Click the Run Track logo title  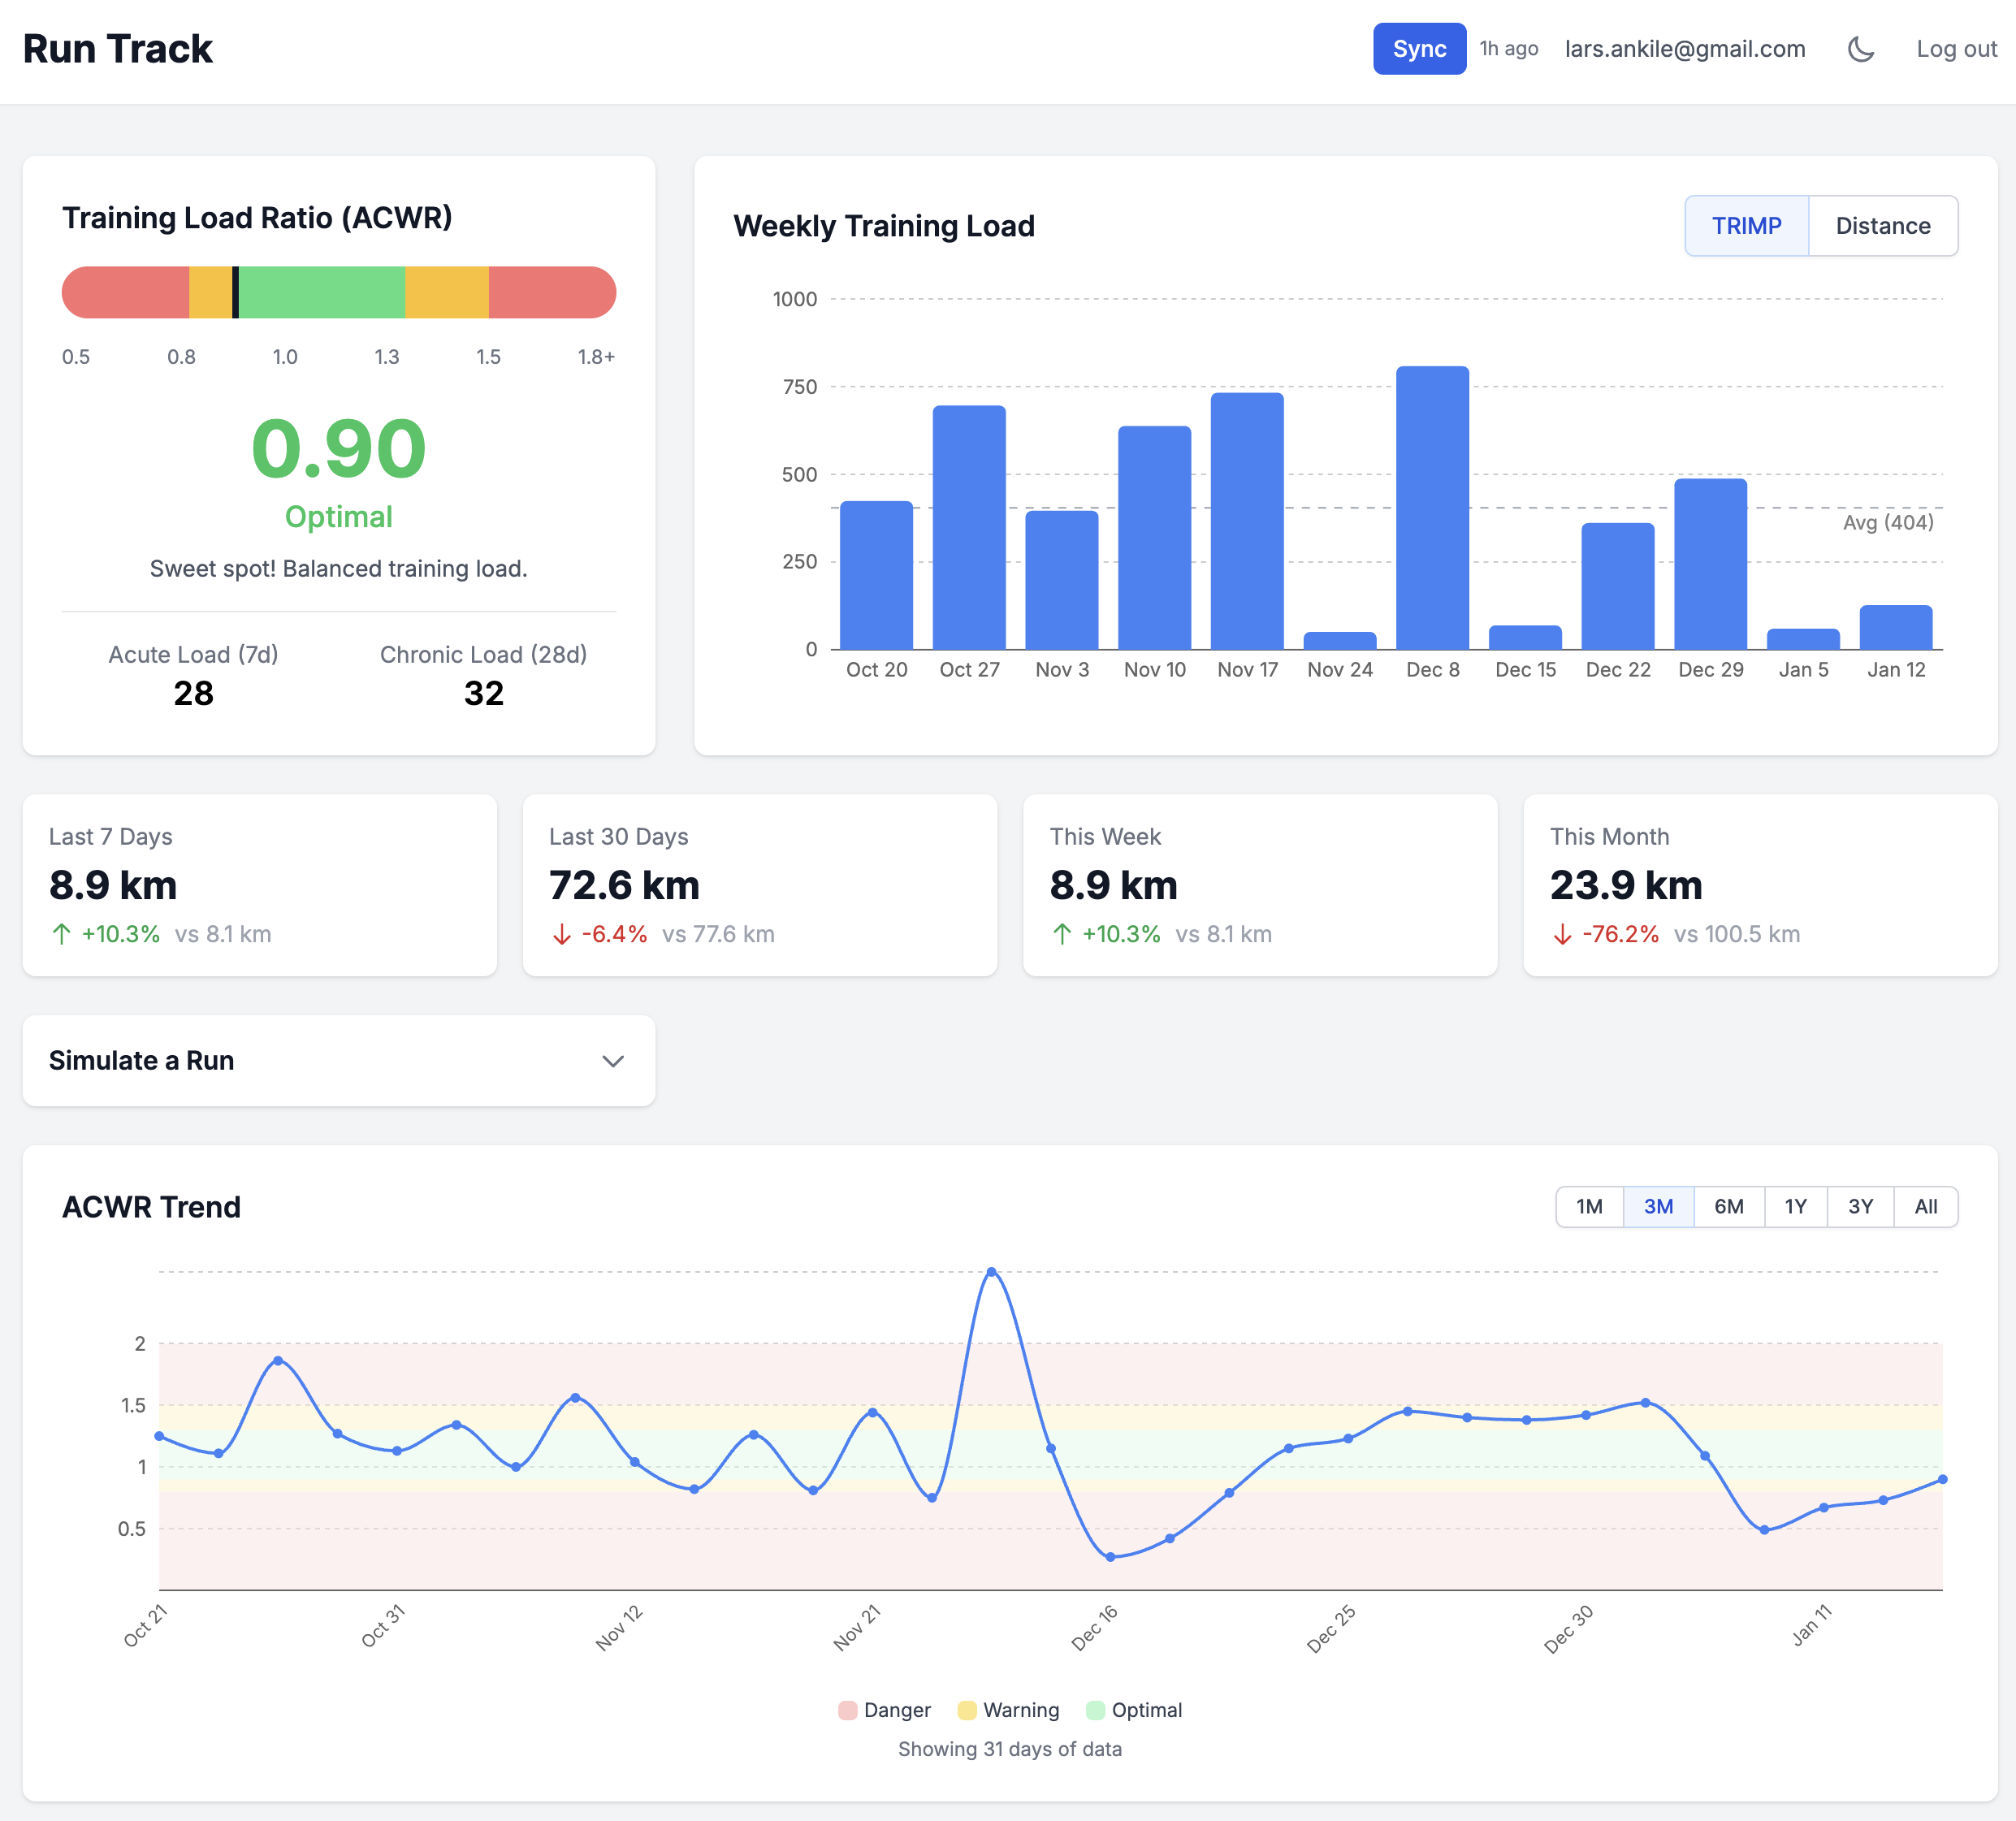tap(118, 49)
